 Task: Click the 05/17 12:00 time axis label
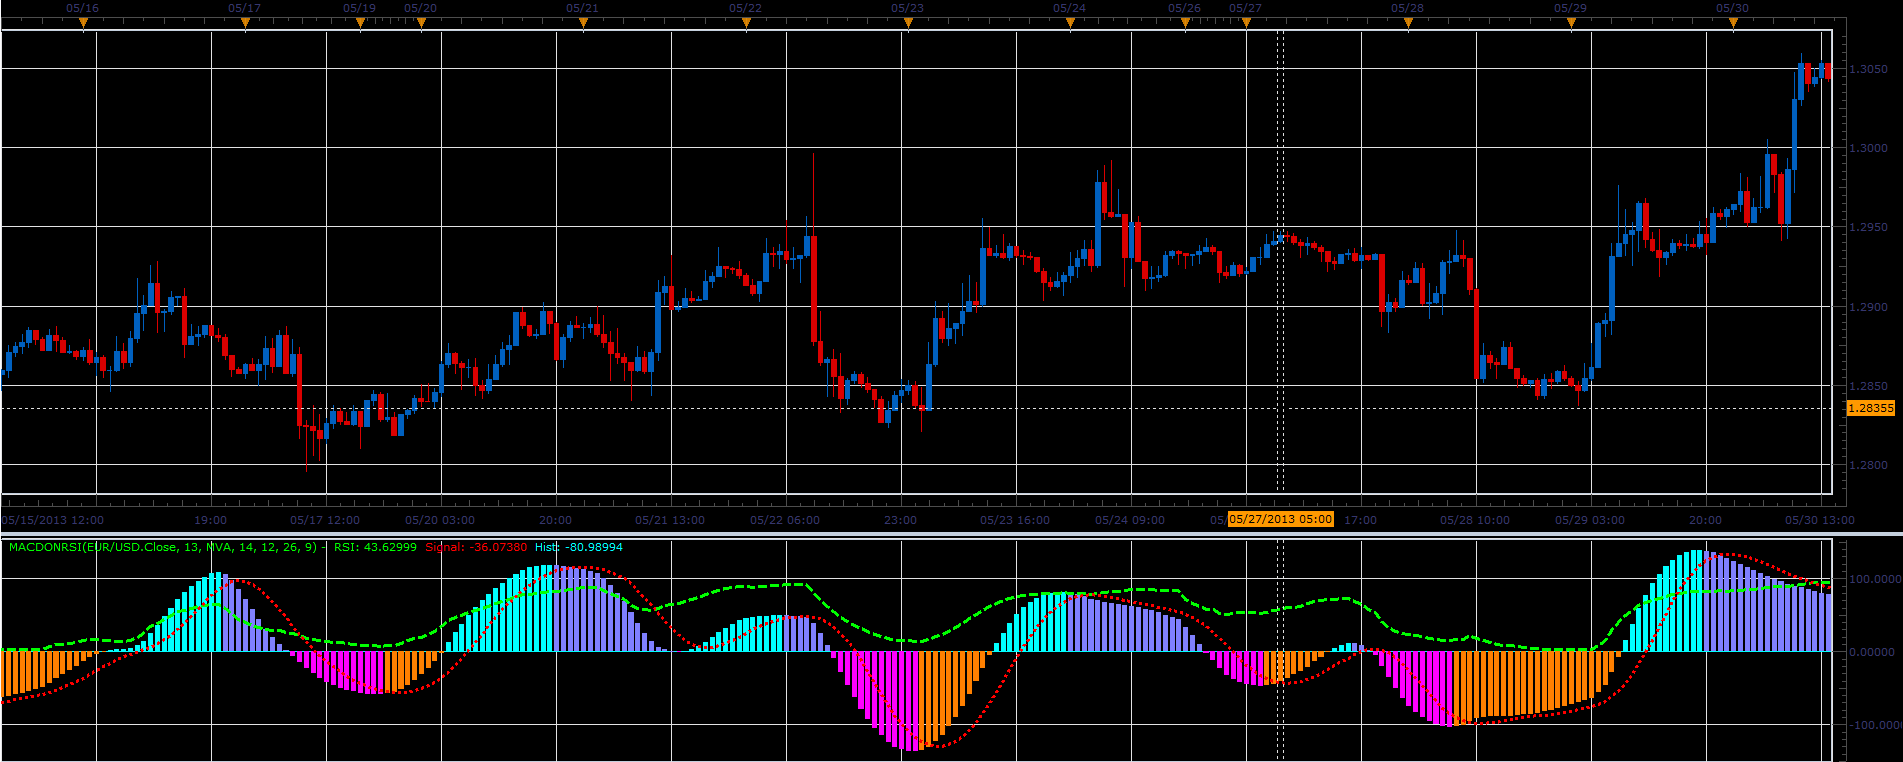pos(325,520)
